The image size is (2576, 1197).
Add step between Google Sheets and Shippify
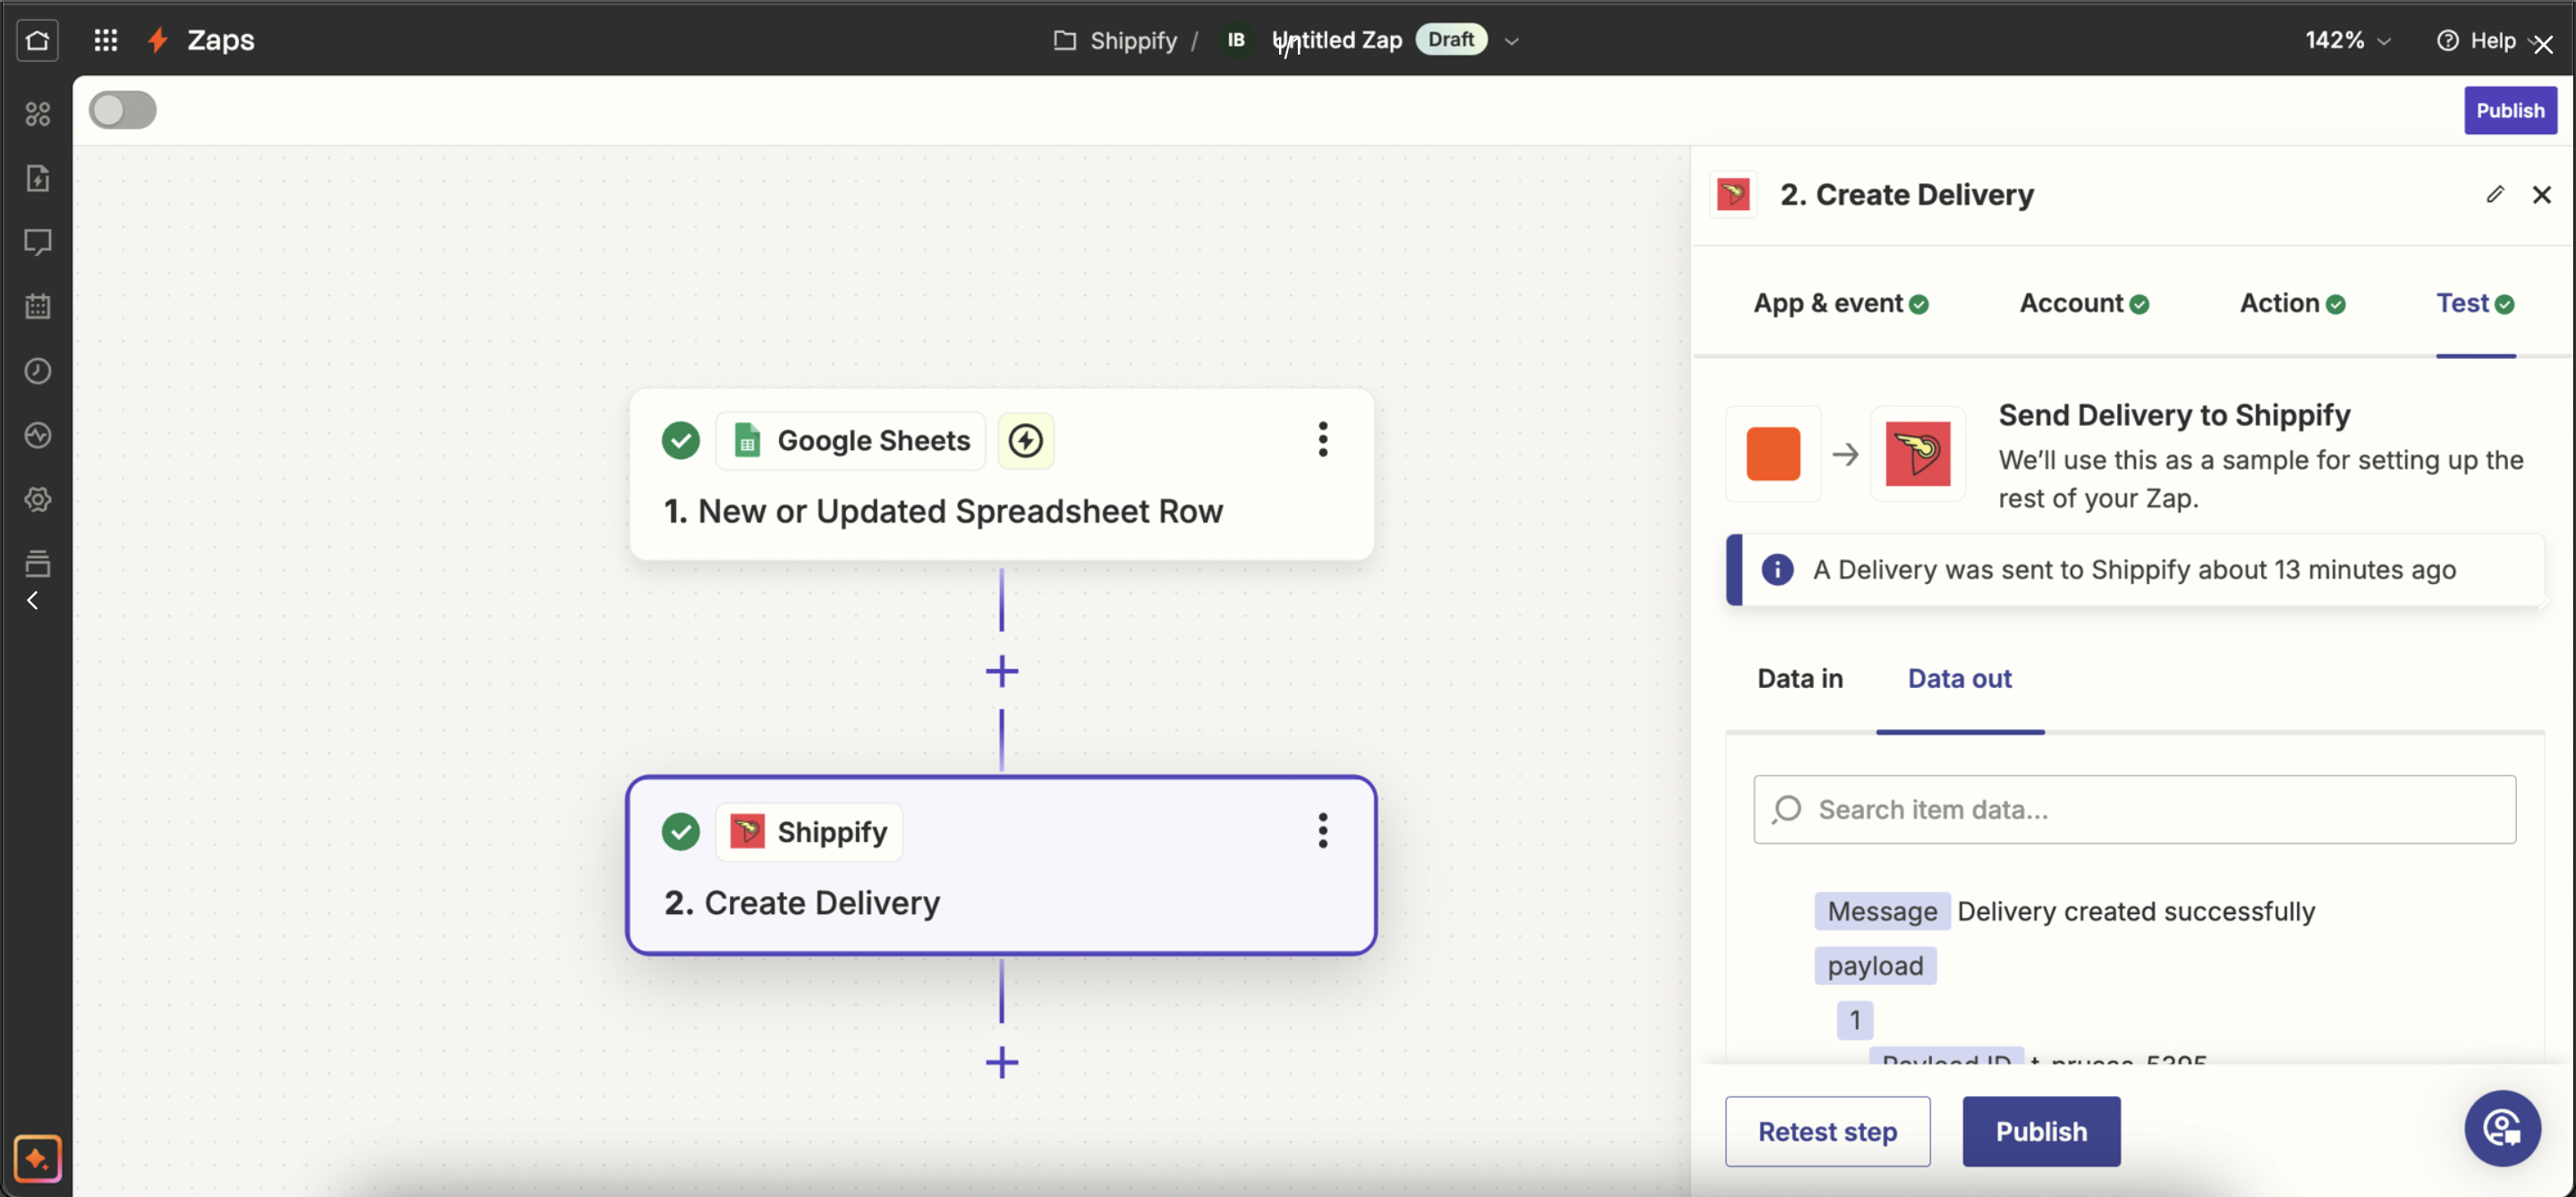[1001, 671]
